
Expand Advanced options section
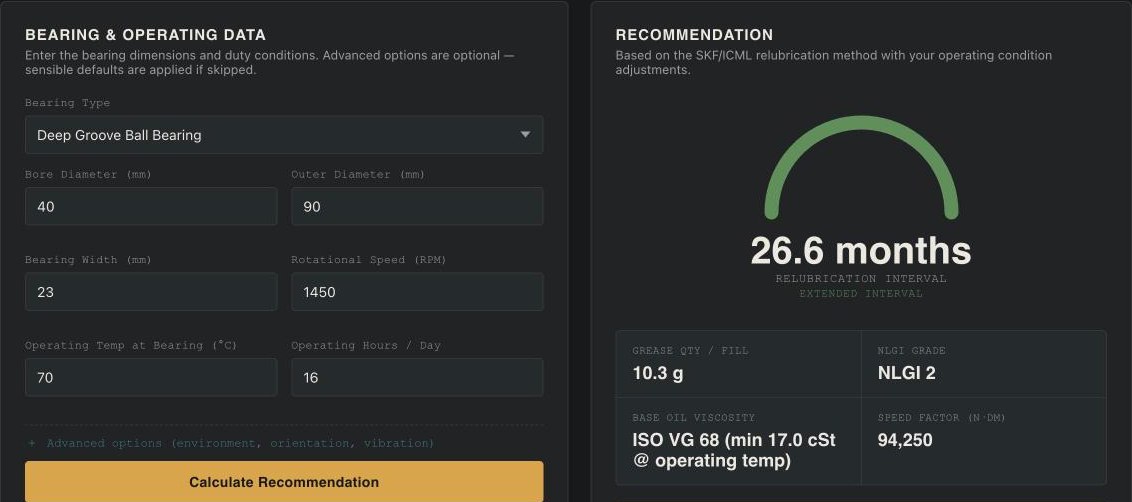(231, 443)
